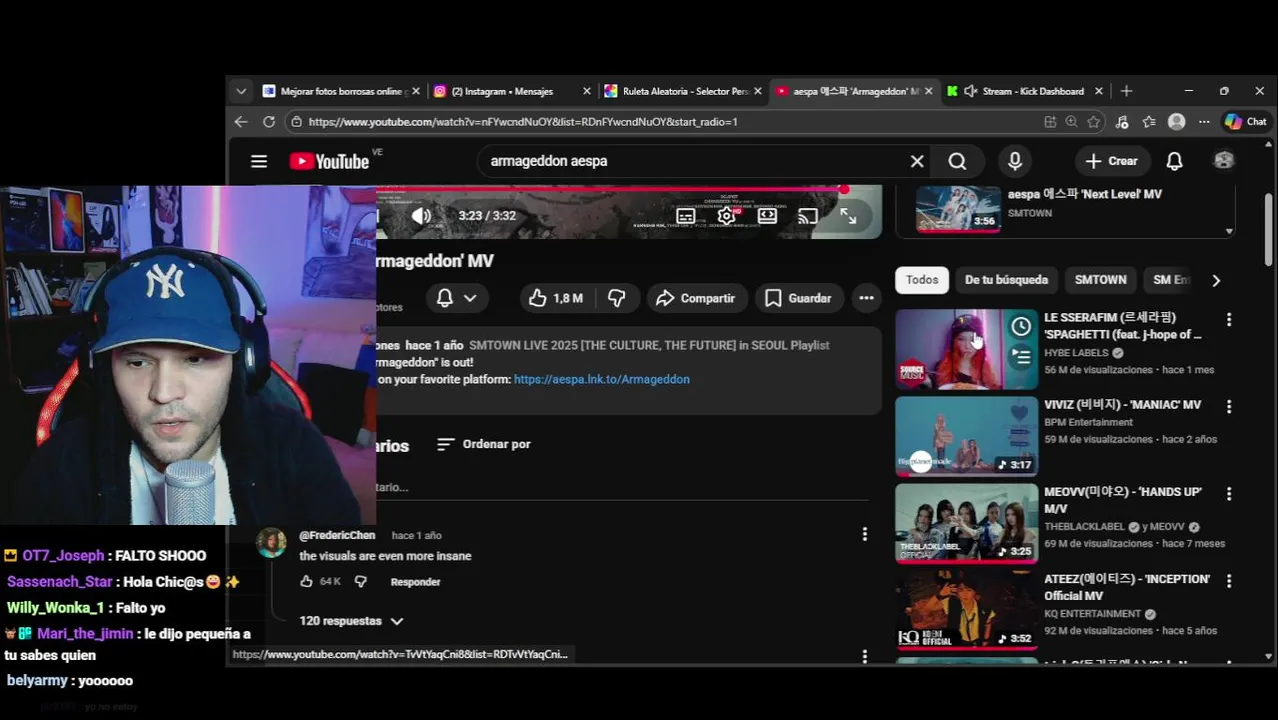Viewport: 1278px width, 720px height.
Task: Click the Crear create button
Action: (x=1111, y=161)
